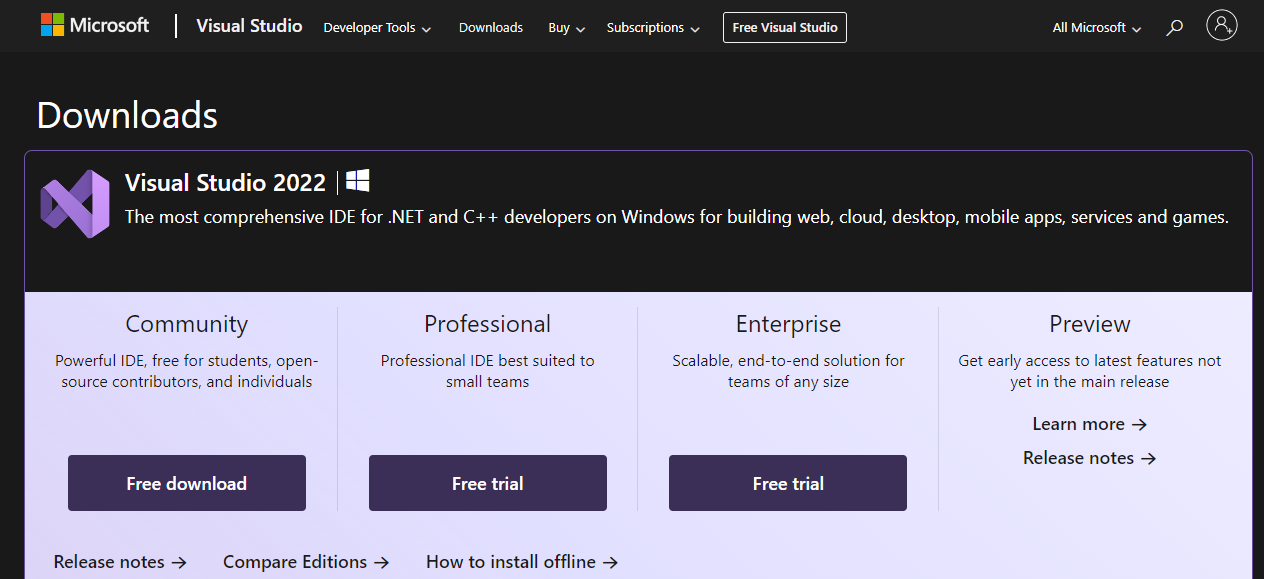Click the Free Visual Studio button
The height and width of the screenshot is (579, 1264).
(785, 27)
